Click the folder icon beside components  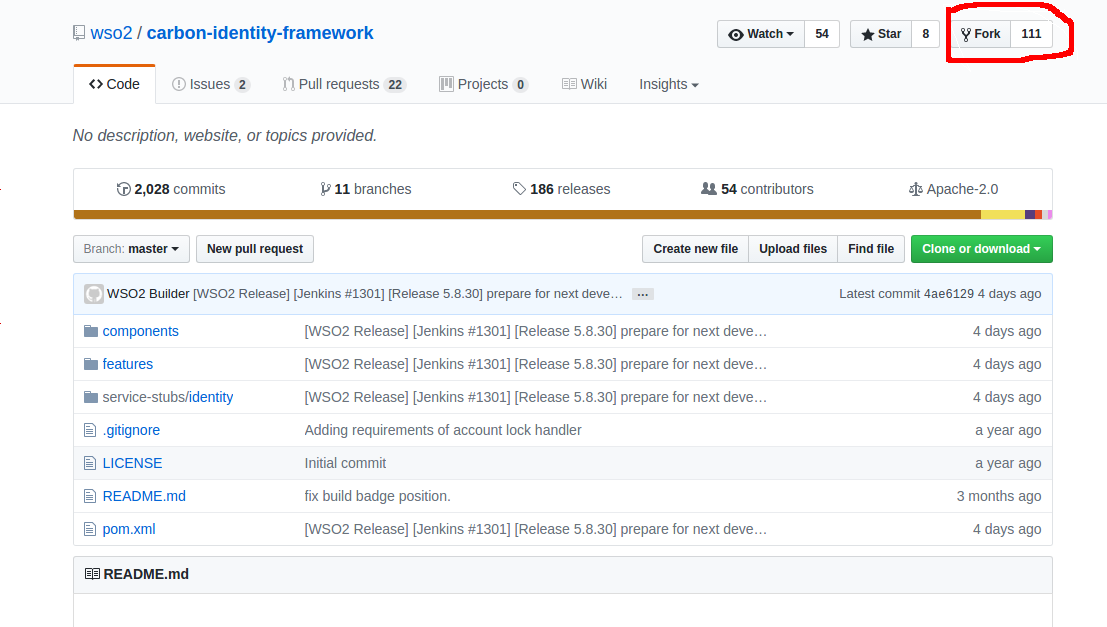click(90, 331)
